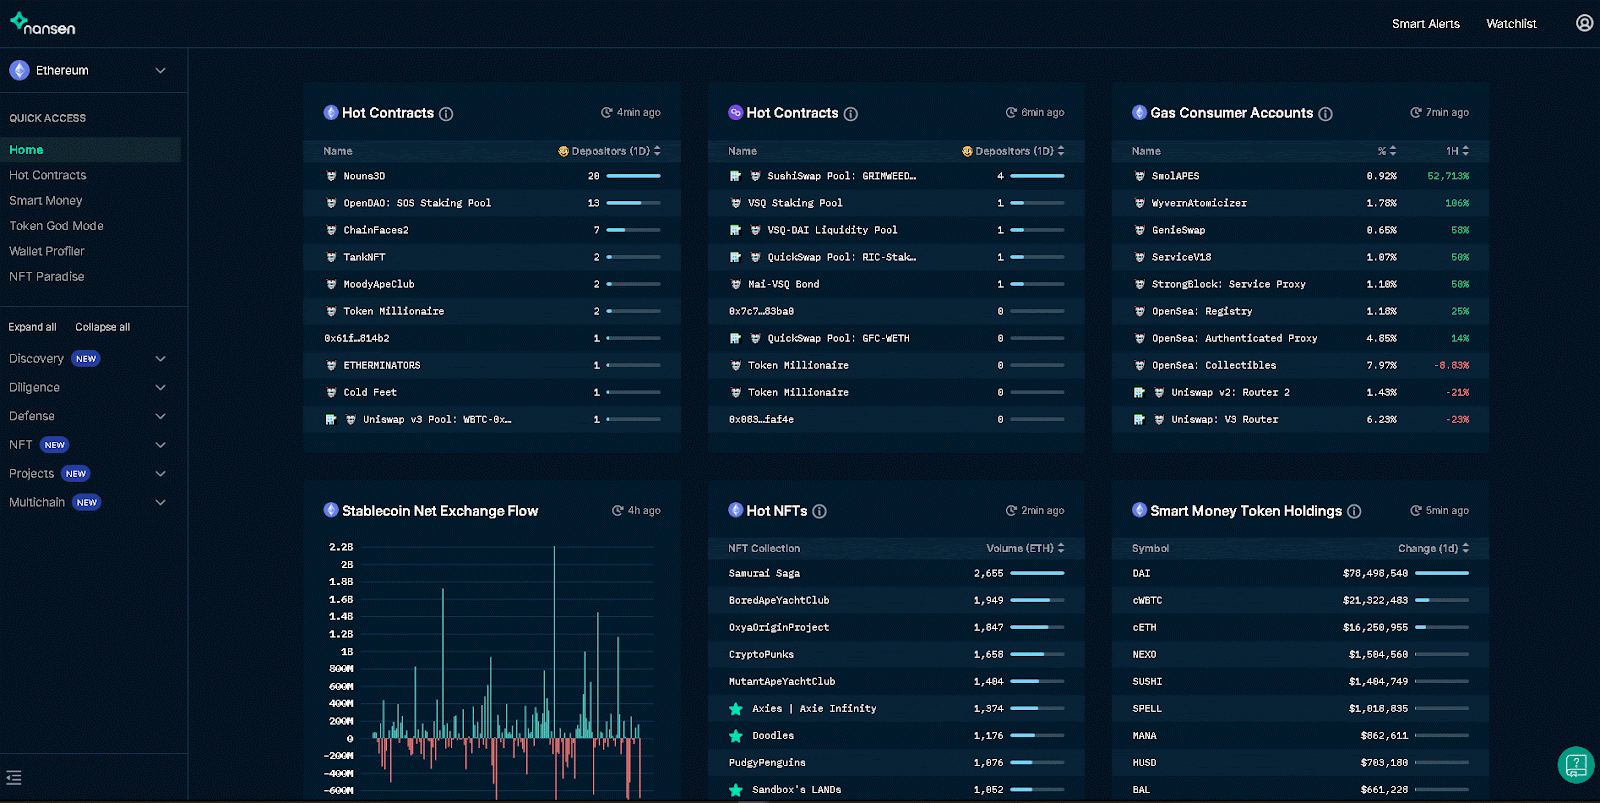This screenshot has height=803, width=1600.
Task: Sort Gas Consumer Accounts by 1H column
Action: click(1457, 151)
